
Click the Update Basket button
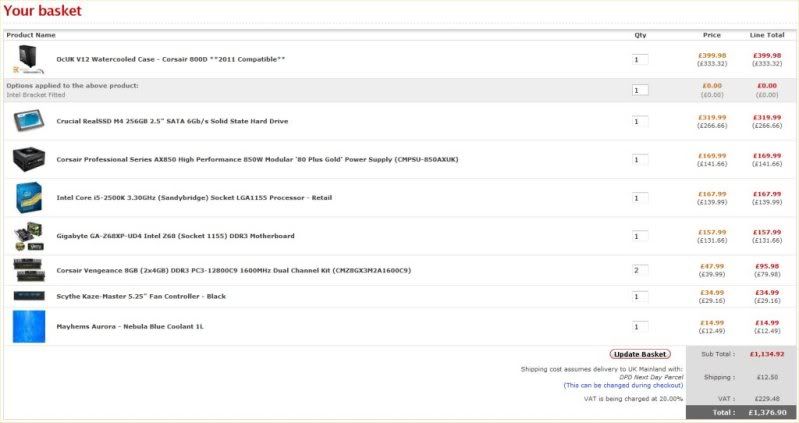click(x=640, y=354)
